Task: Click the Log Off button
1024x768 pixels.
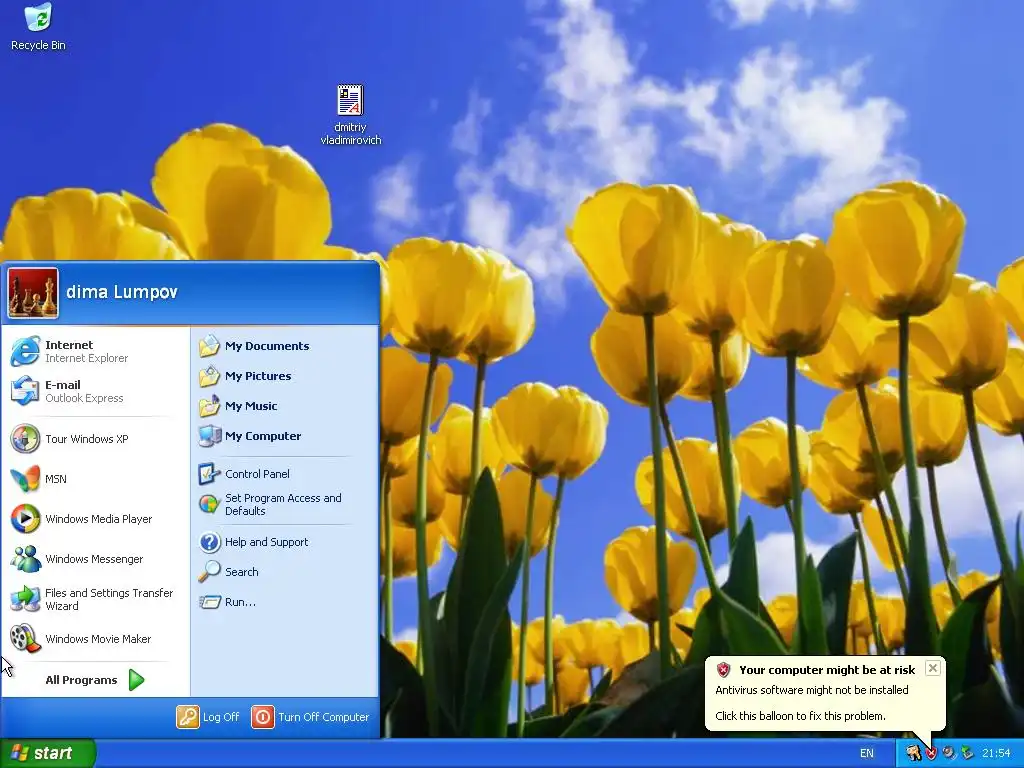Action: [x=208, y=717]
